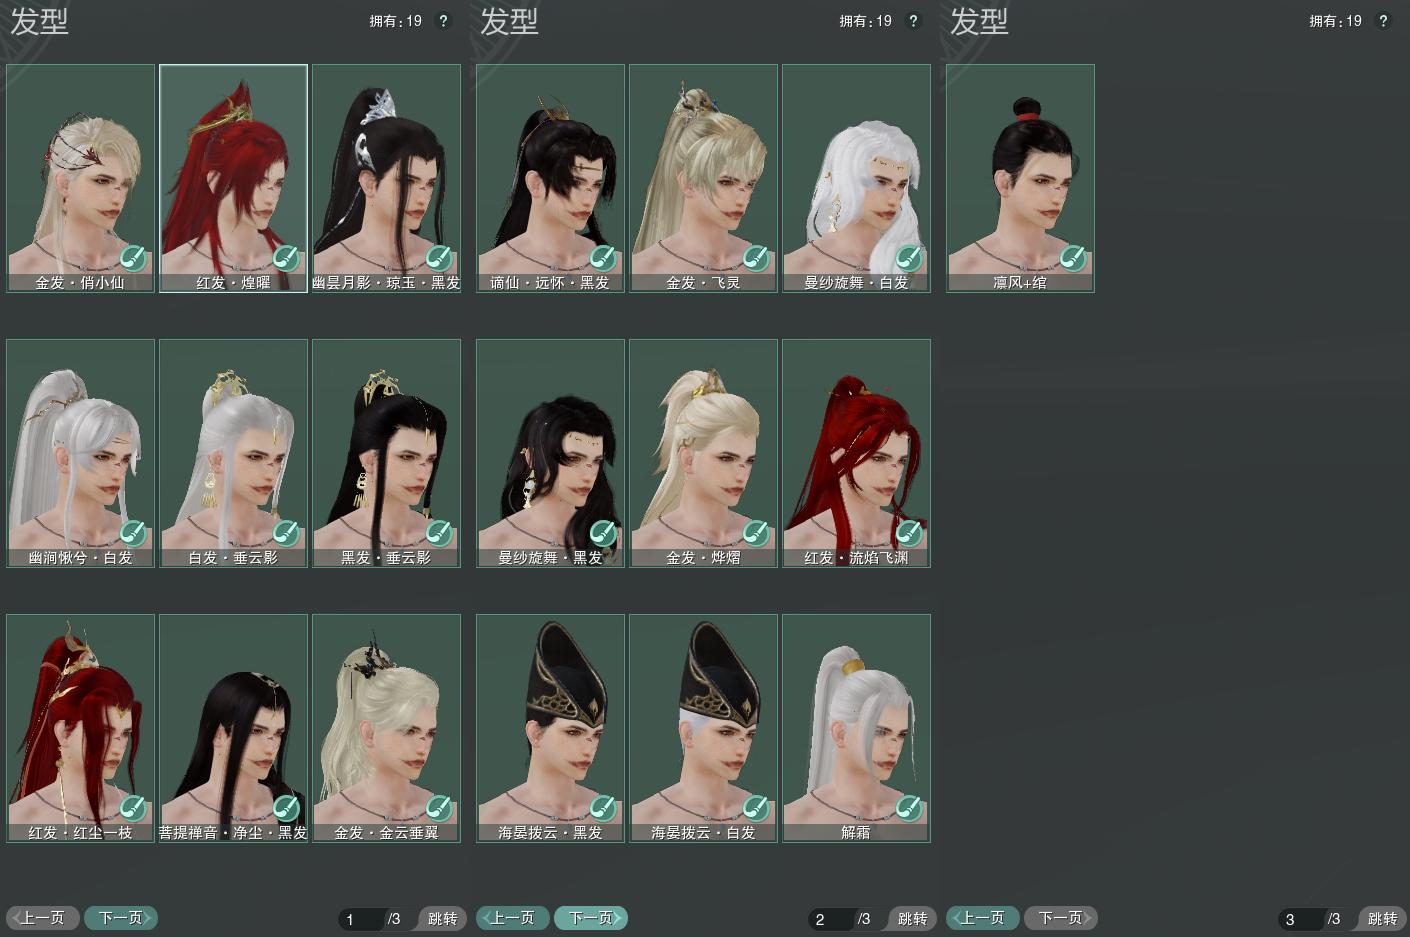Select the 黑发·垂云影 hairstyle thumbnail
Viewport: 1410px width, 937px height.
(386, 453)
